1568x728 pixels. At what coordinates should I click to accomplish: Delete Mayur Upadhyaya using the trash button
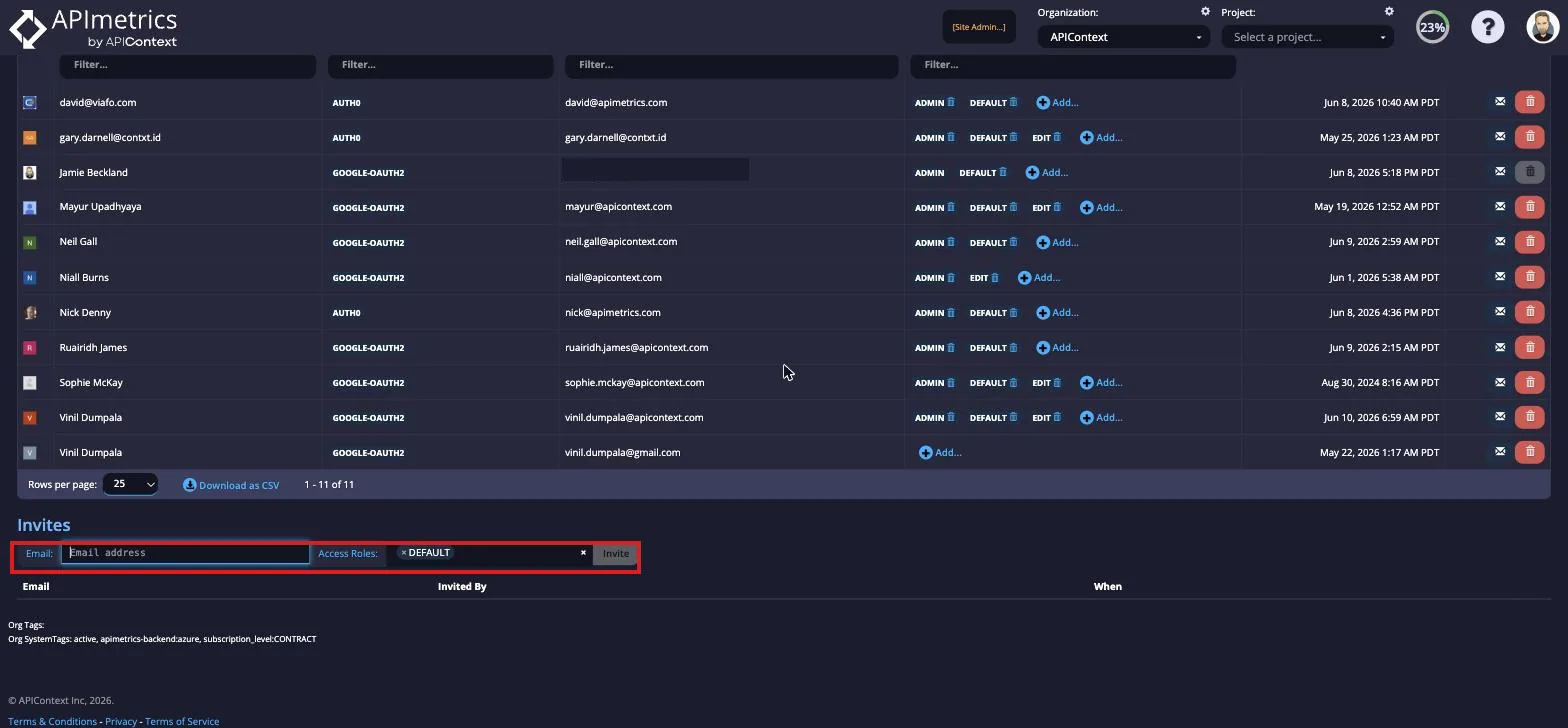[1529, 207]
